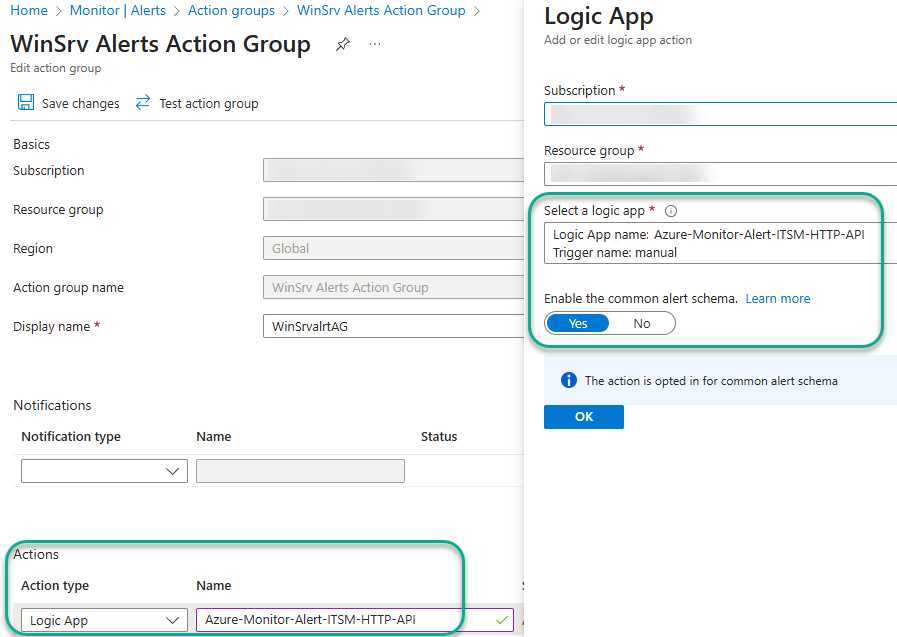The height and width of the screenshot is (637, 897).
Task: Click the info icon in the common alert schema banner
Action: [568, 379]
